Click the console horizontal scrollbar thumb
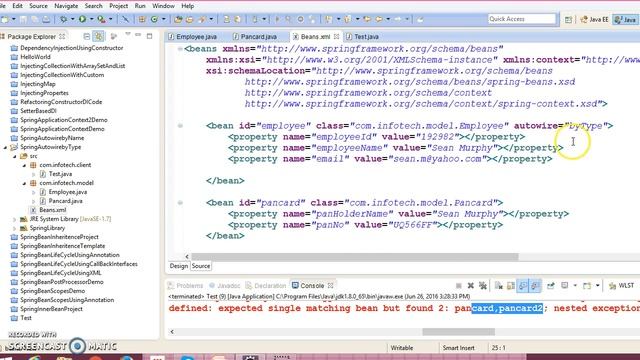Image resolution: width=640 pixels, height=360 pixels. click(x=458, y=332)
